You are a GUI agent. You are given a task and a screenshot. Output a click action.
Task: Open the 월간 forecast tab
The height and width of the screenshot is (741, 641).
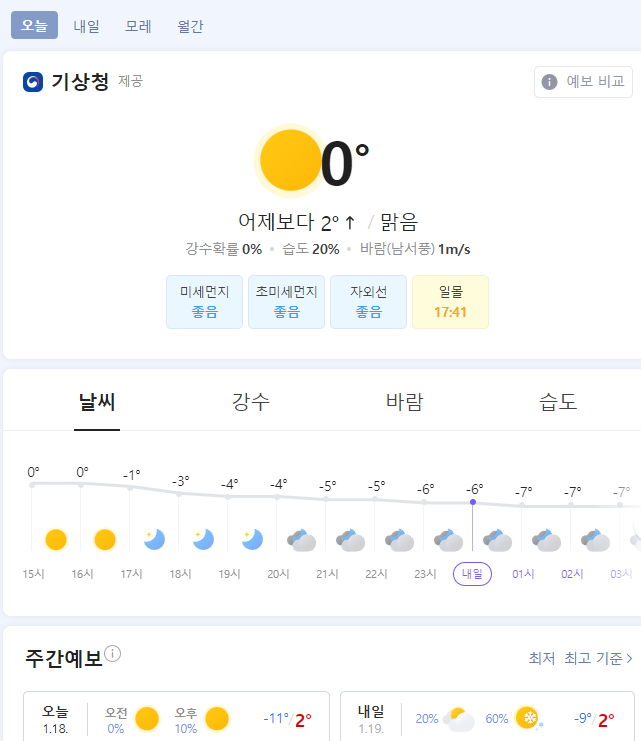(x=189, y=26)
